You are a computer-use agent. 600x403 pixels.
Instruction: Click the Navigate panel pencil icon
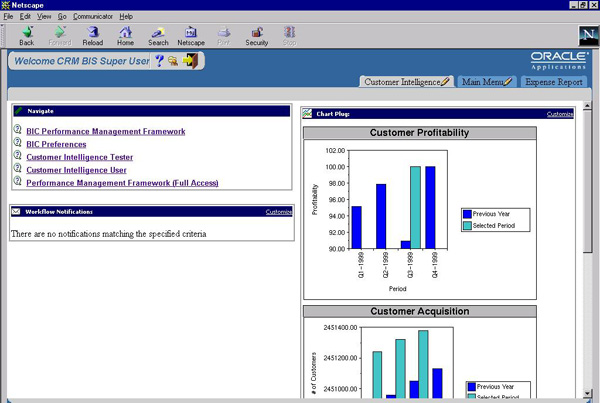pos(18,111)
